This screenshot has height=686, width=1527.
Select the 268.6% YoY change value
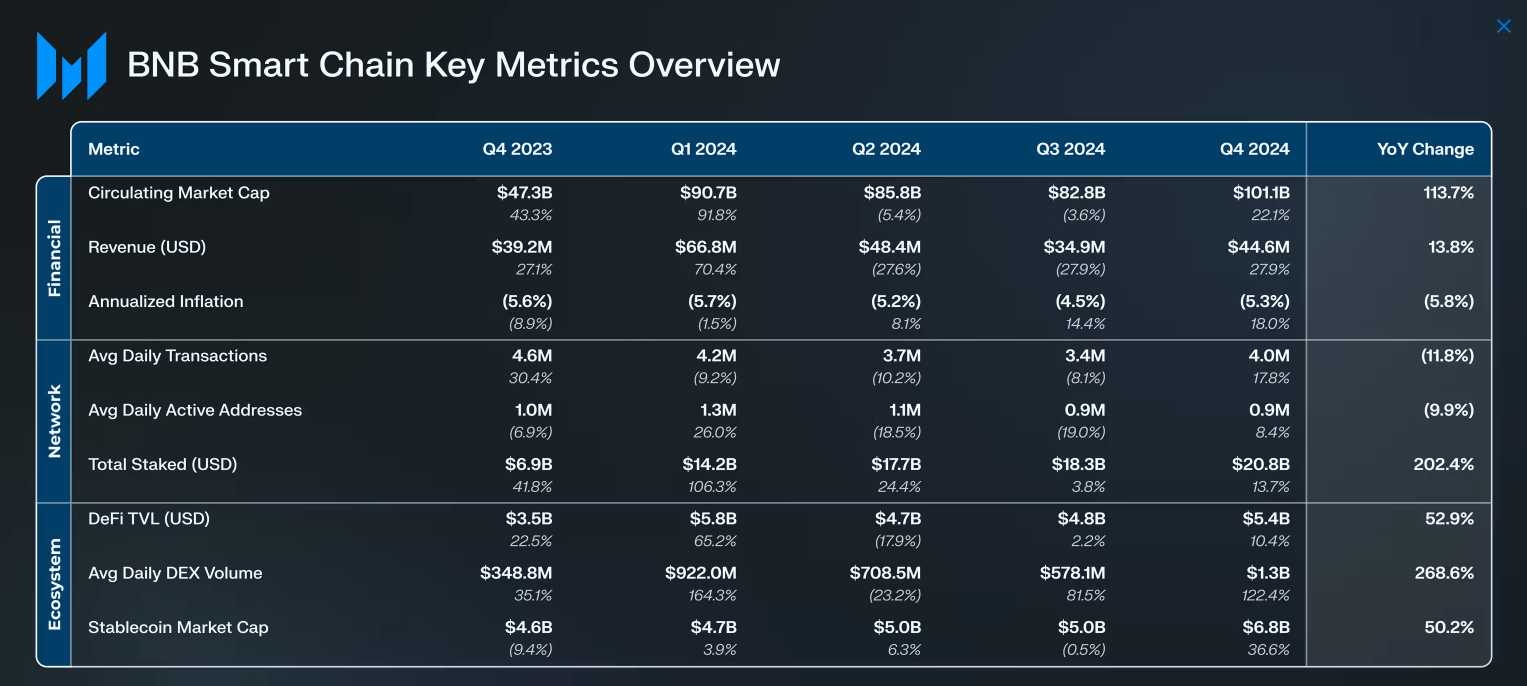coord(1448,573)
